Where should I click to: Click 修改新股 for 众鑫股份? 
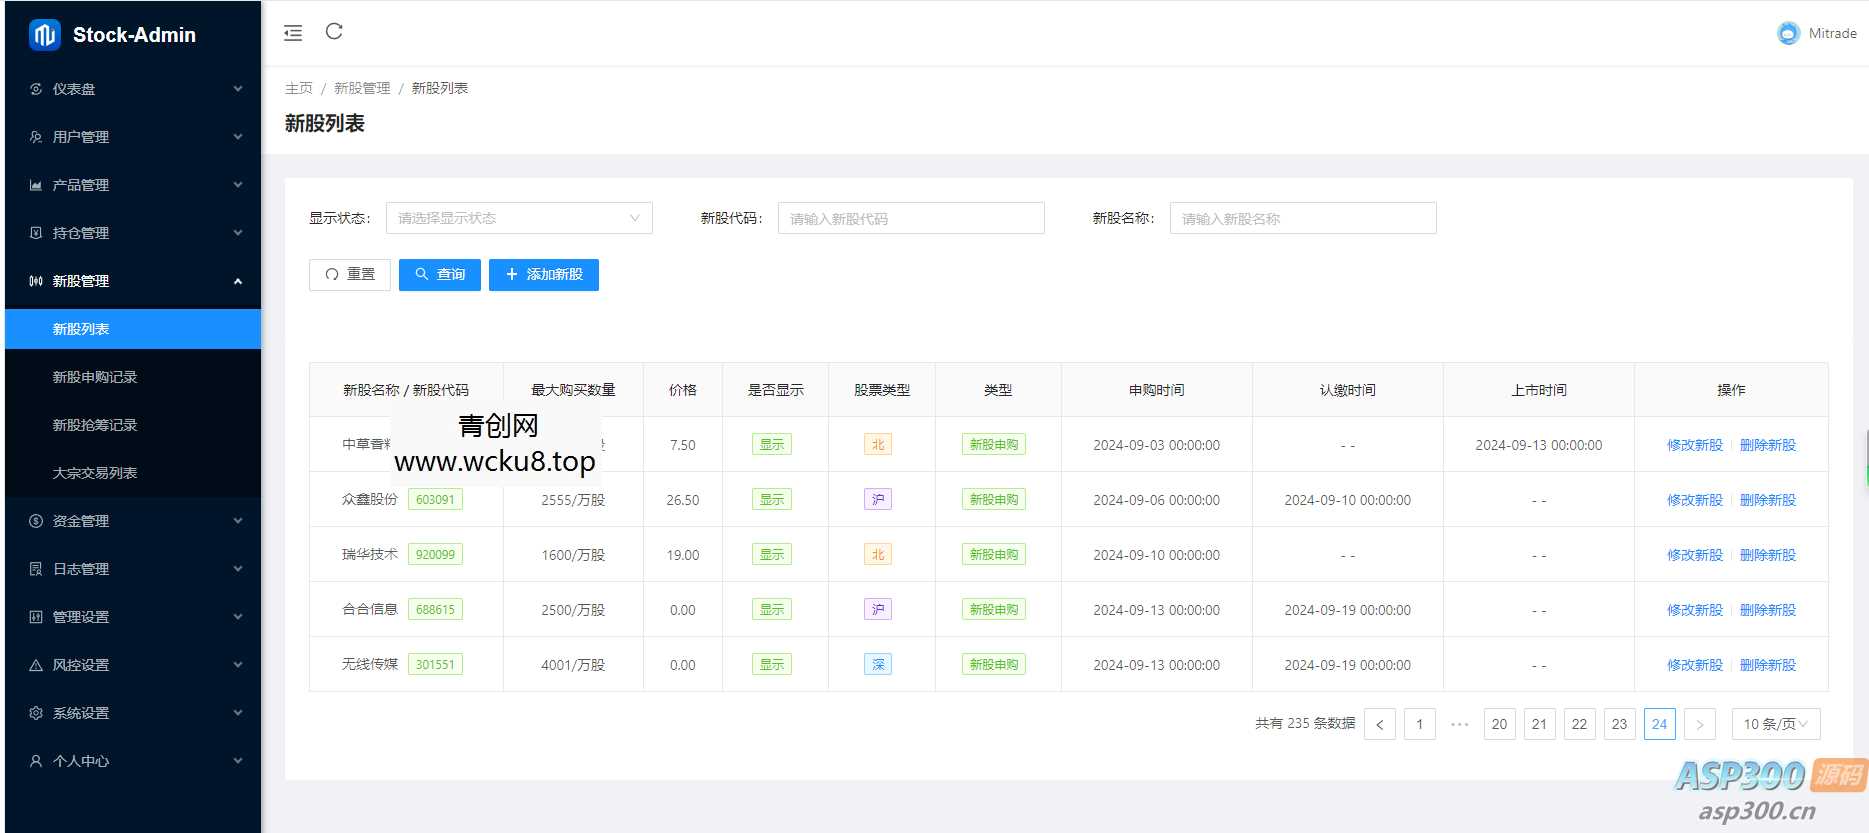click(1695, 500)
